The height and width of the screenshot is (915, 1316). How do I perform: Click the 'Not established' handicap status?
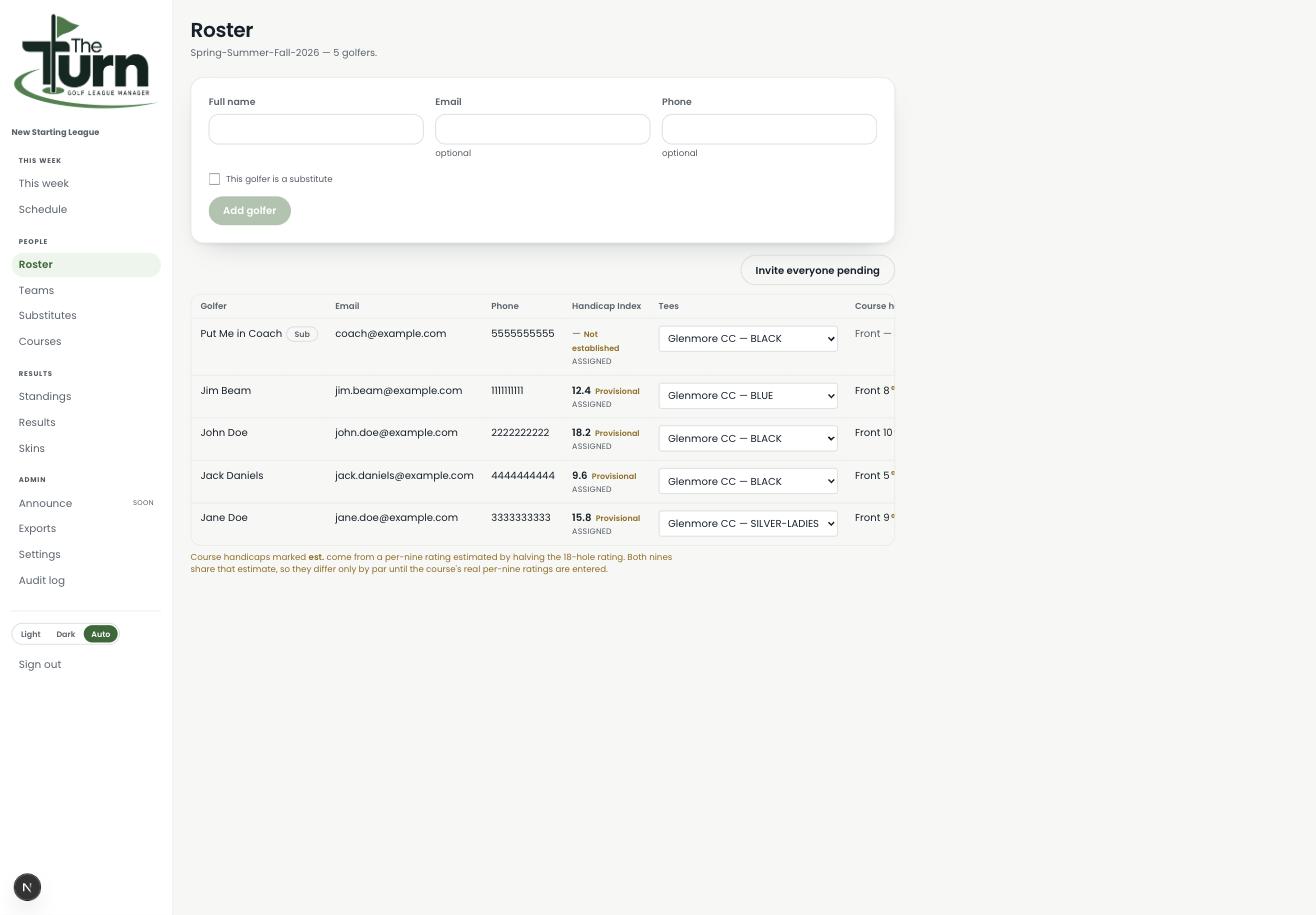597,341
